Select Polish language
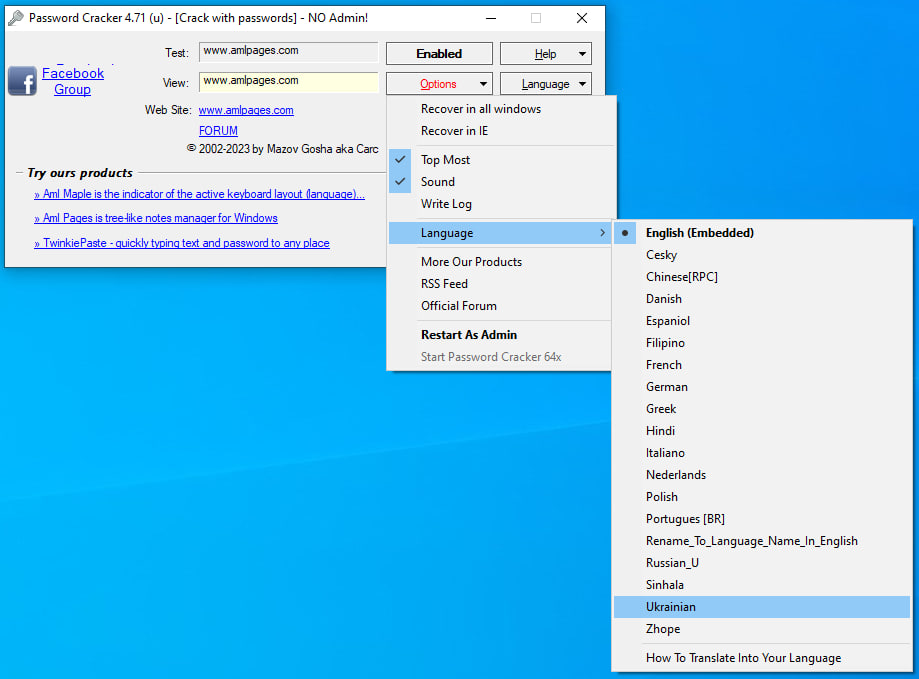 pyautogui.click(x=762, y=497)
